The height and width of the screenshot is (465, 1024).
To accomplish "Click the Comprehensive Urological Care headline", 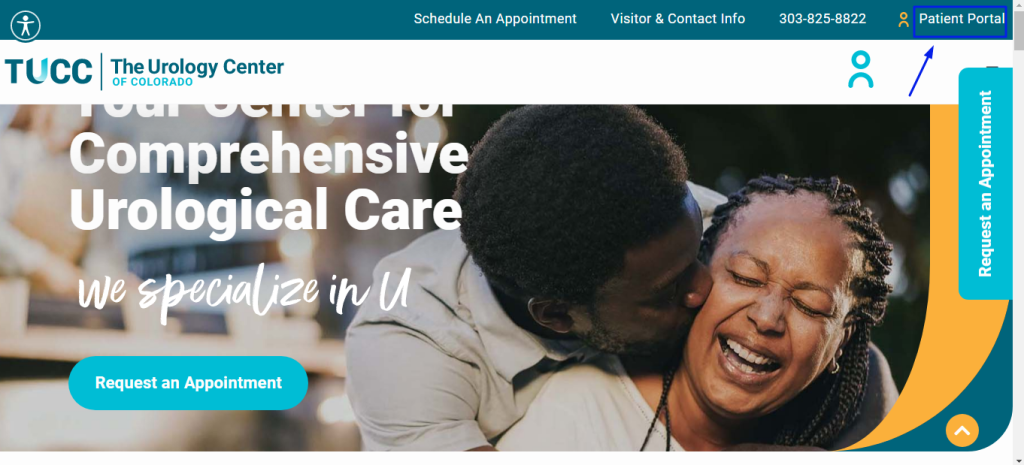I will tap(268, 181).
